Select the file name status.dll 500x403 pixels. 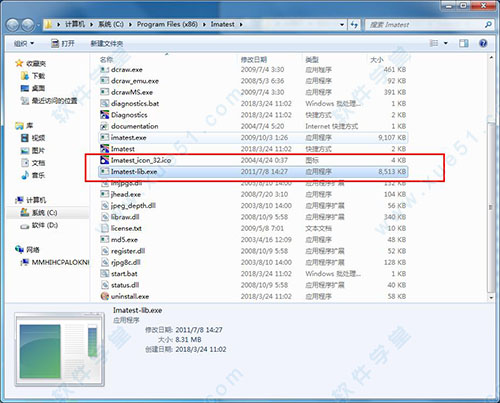point(125,285)
